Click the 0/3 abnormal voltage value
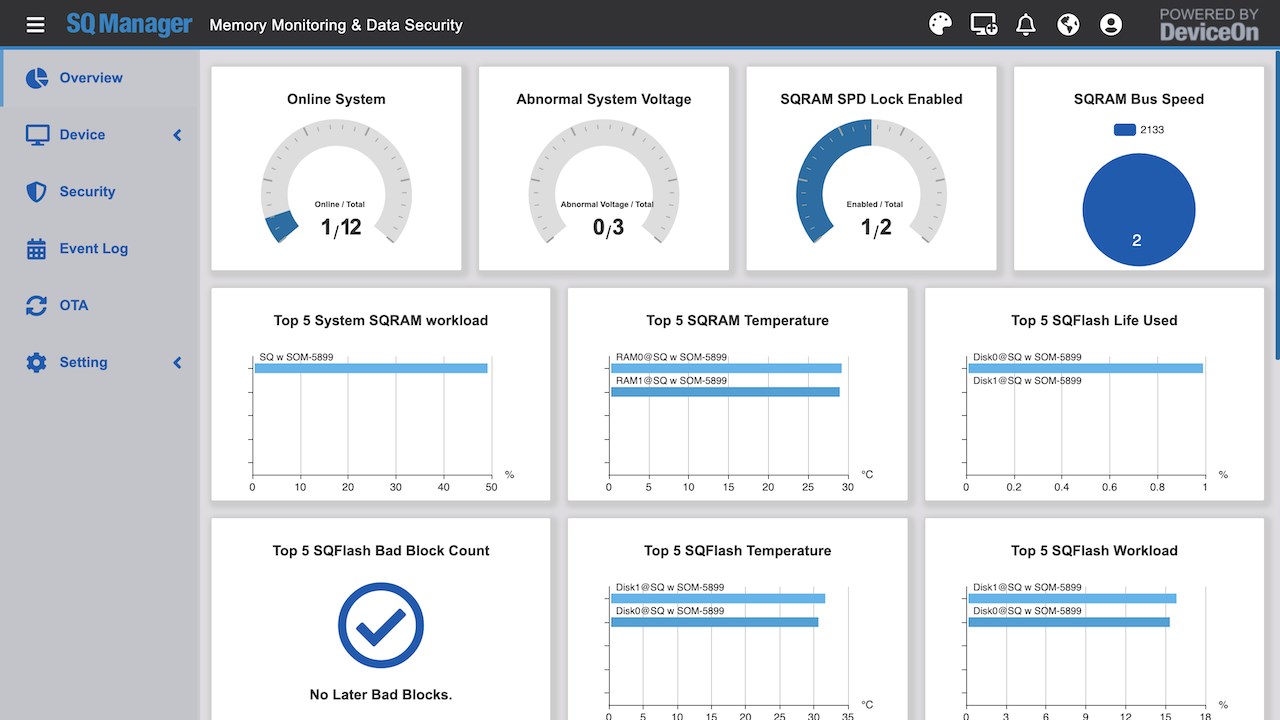This screenshot has width=1280, height=720. pyautogui.click(x=608, y=228)
